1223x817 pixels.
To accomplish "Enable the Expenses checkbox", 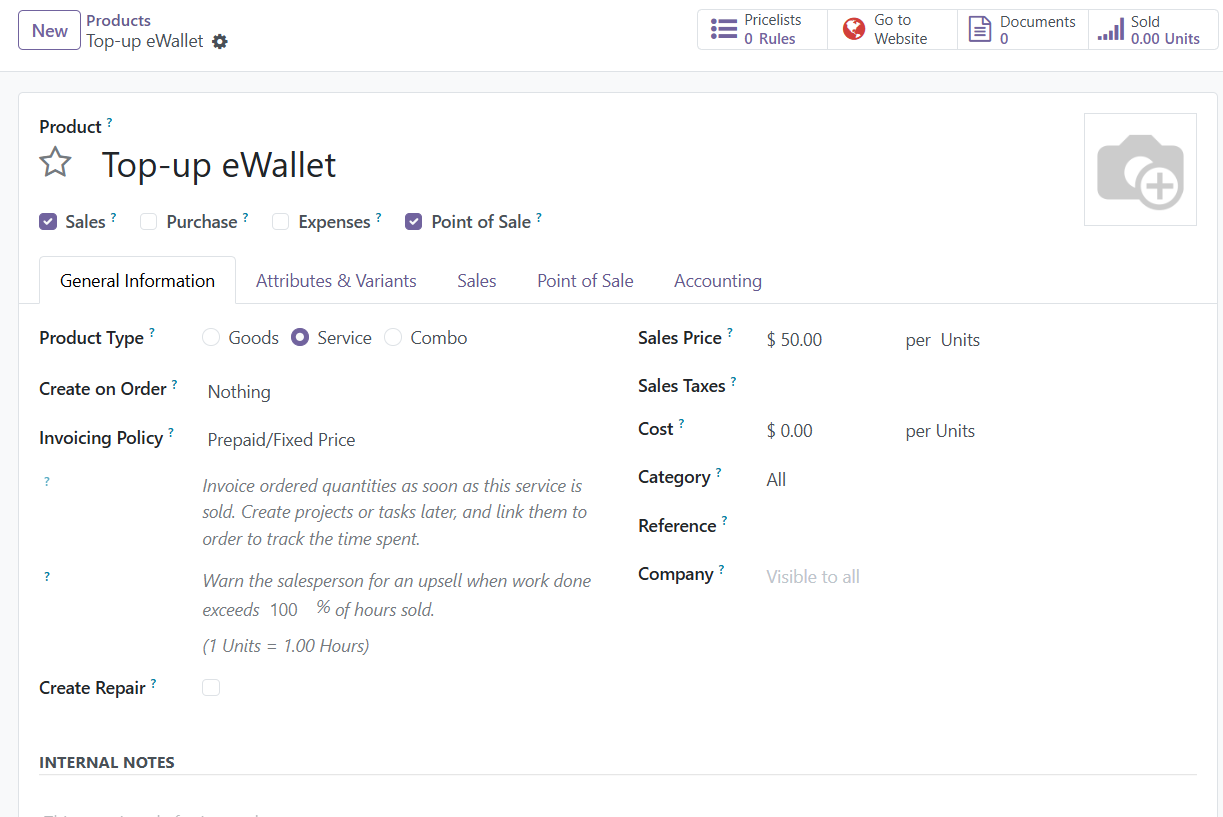I will pos(281,222).
